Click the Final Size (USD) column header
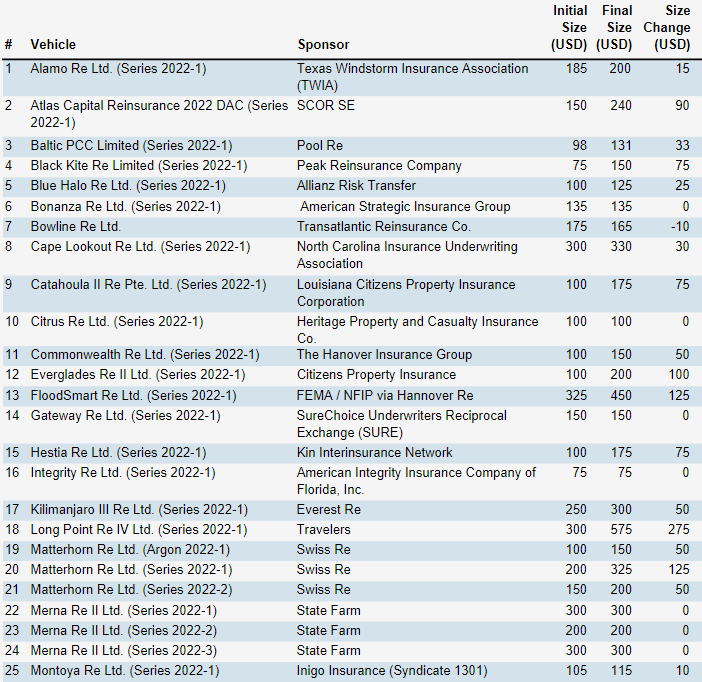The width and height of the screenshot is (702, 682). (x=614, y=27)
